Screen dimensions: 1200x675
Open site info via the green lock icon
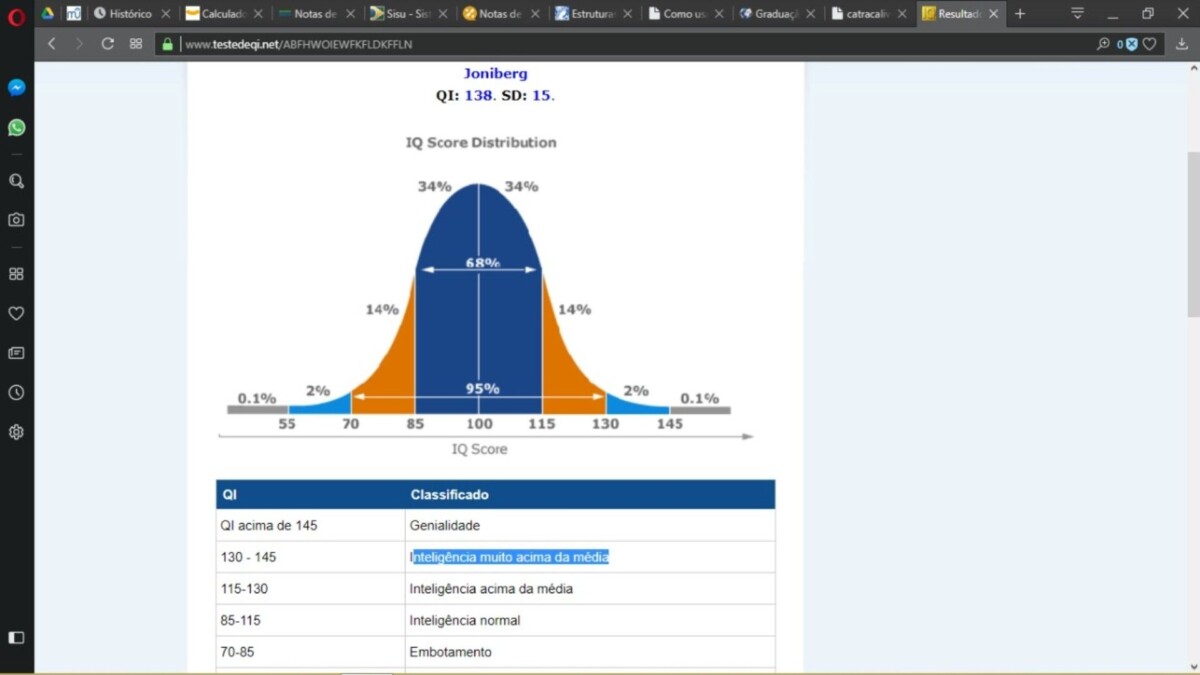pyautogui.click(x=166, y=44)
